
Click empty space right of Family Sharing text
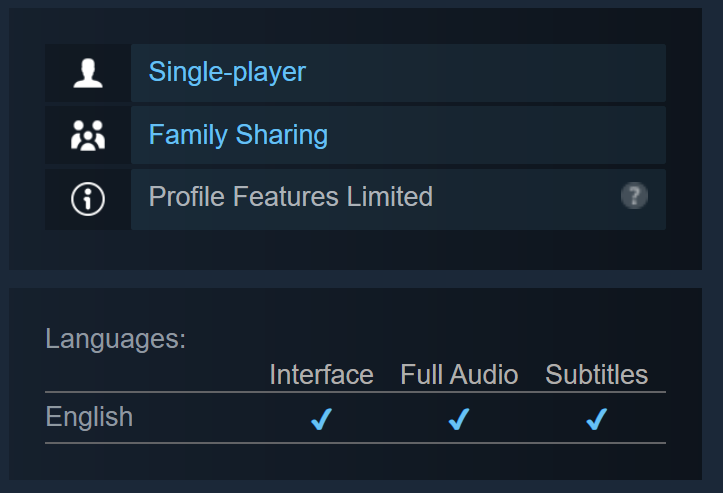point(490,135)
